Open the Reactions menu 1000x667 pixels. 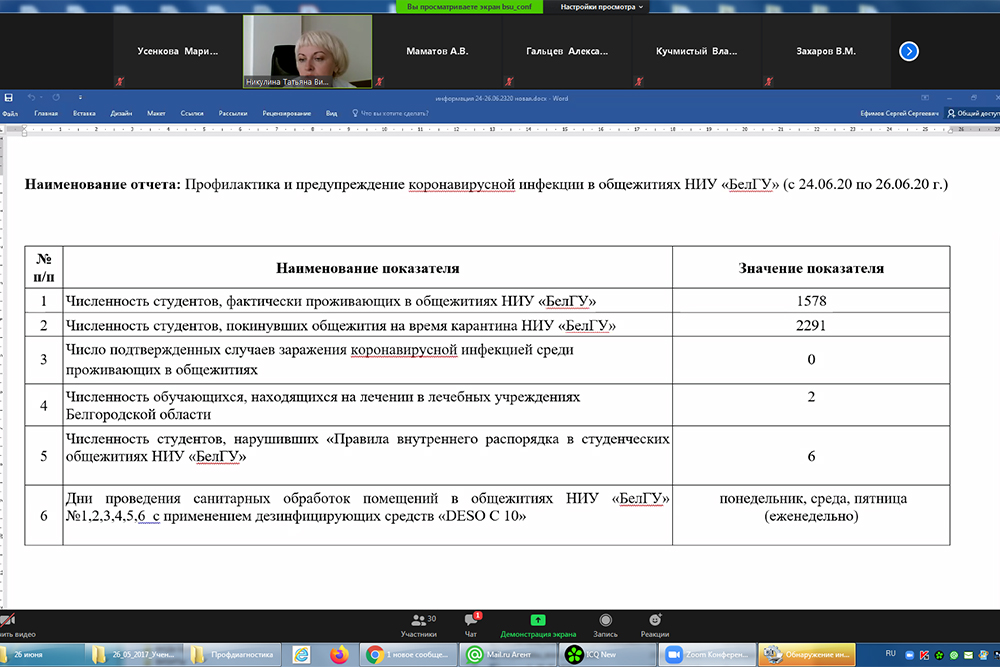point(655,625)
